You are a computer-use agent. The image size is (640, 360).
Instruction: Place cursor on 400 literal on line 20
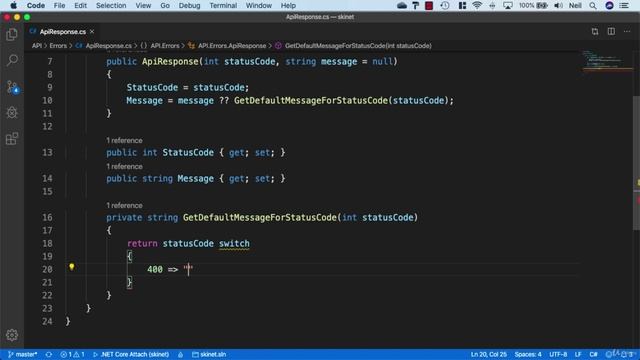click(155, 269)
